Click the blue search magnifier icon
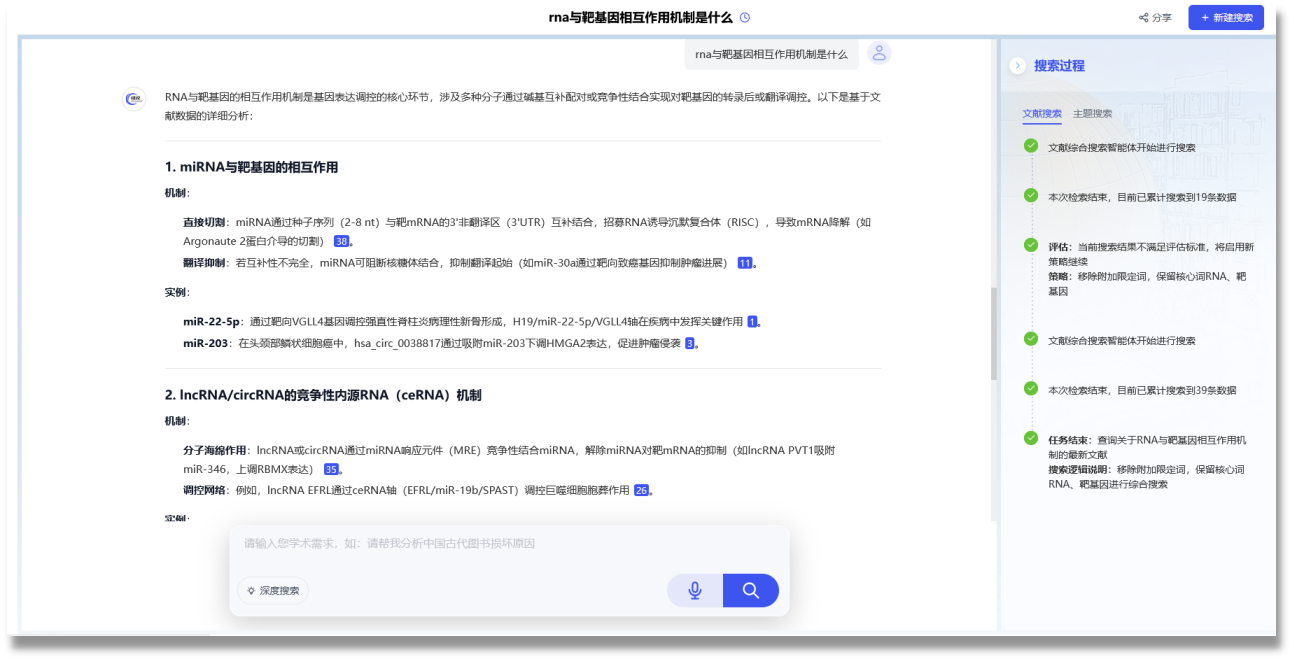The height and width of the screenshot is (661, 1293). (x=750, y=590)
